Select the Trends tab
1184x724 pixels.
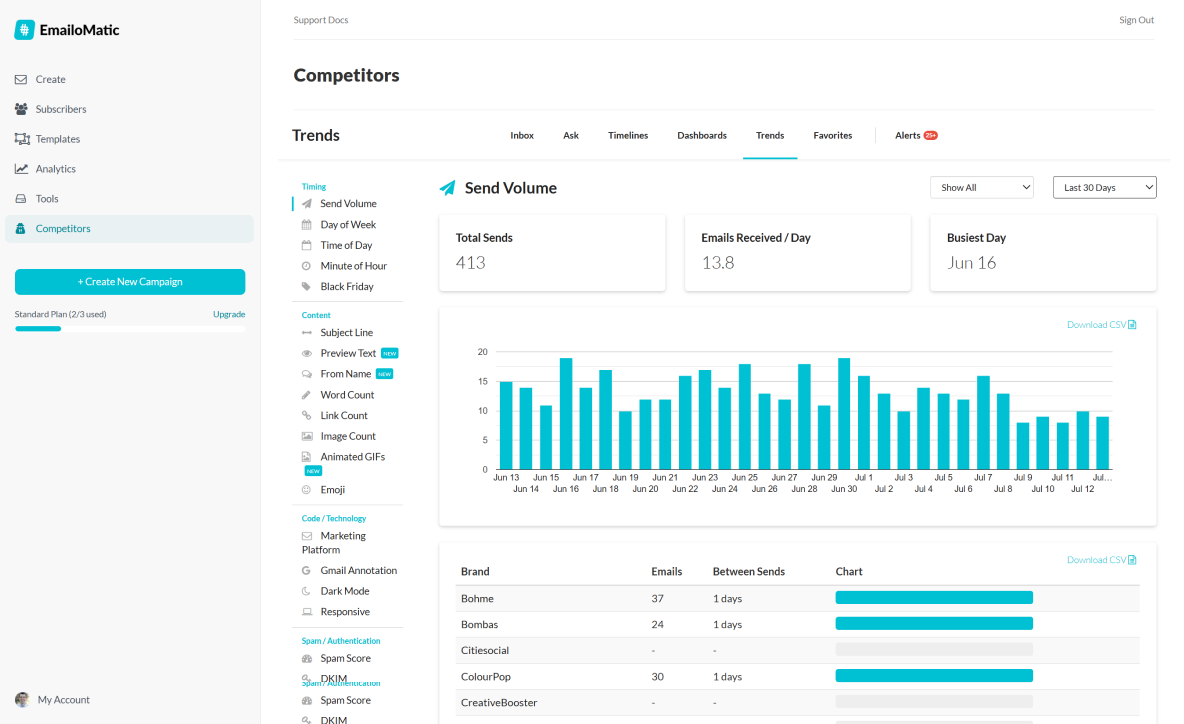[770, 136]
